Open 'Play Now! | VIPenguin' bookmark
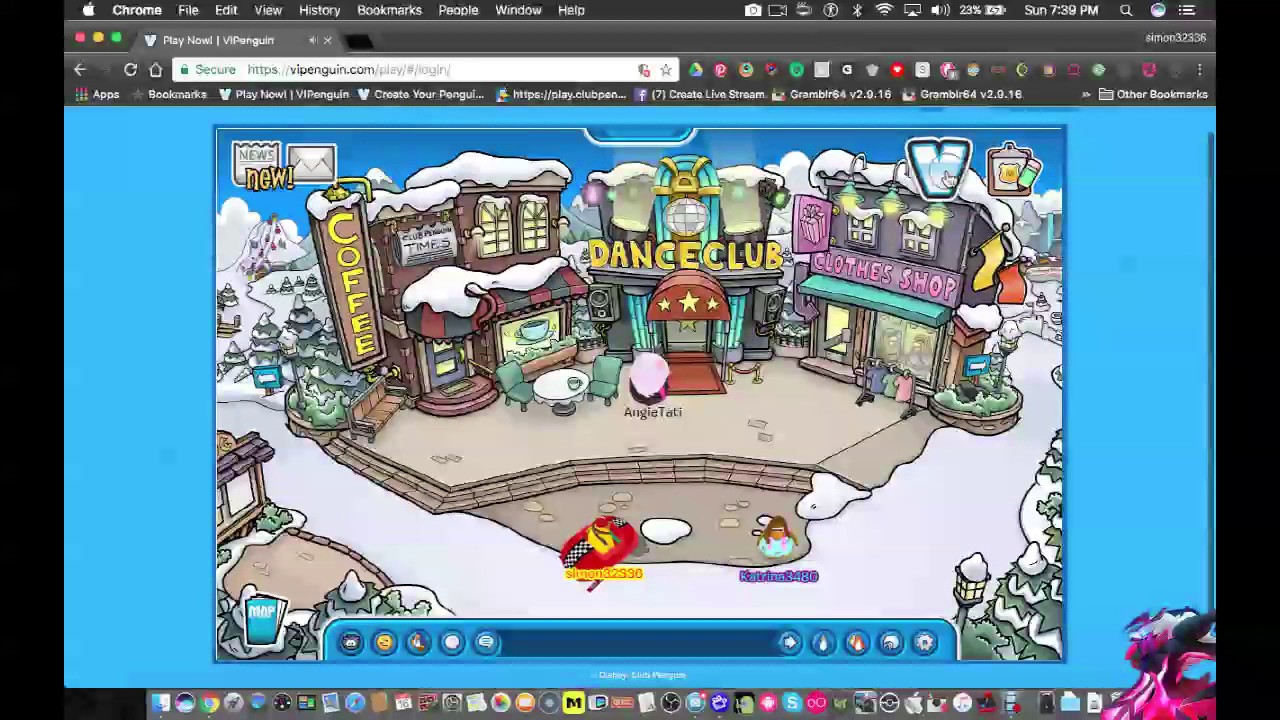This screenshot has width=1280, height=720. (283, 94)
